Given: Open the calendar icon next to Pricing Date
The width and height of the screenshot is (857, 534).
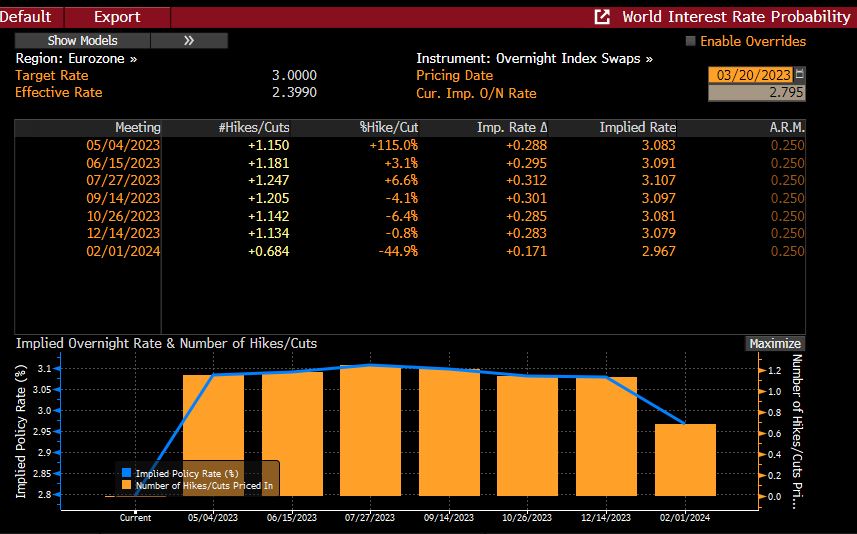Looking at the screenshot, I should [799, 75].
